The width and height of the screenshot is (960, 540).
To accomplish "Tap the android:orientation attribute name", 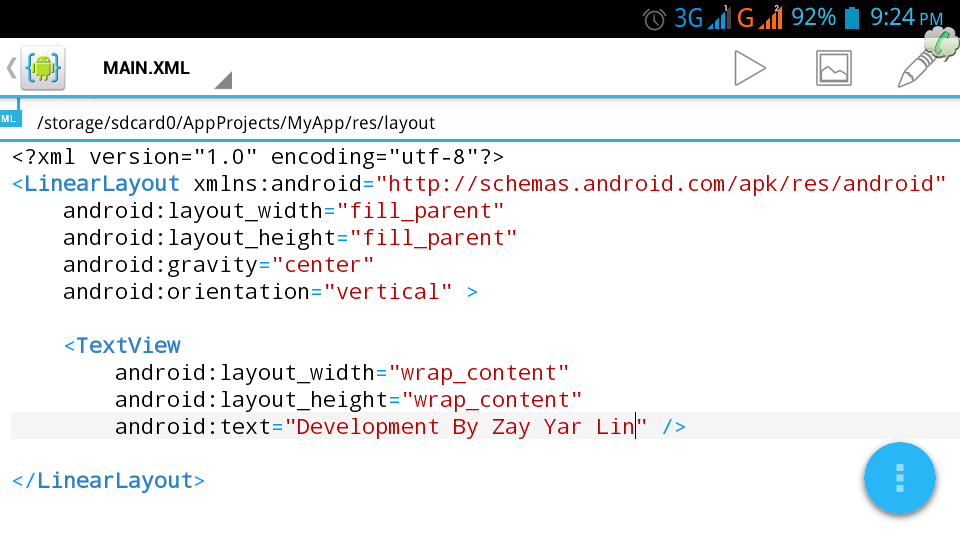I will (x=186, y=292).
